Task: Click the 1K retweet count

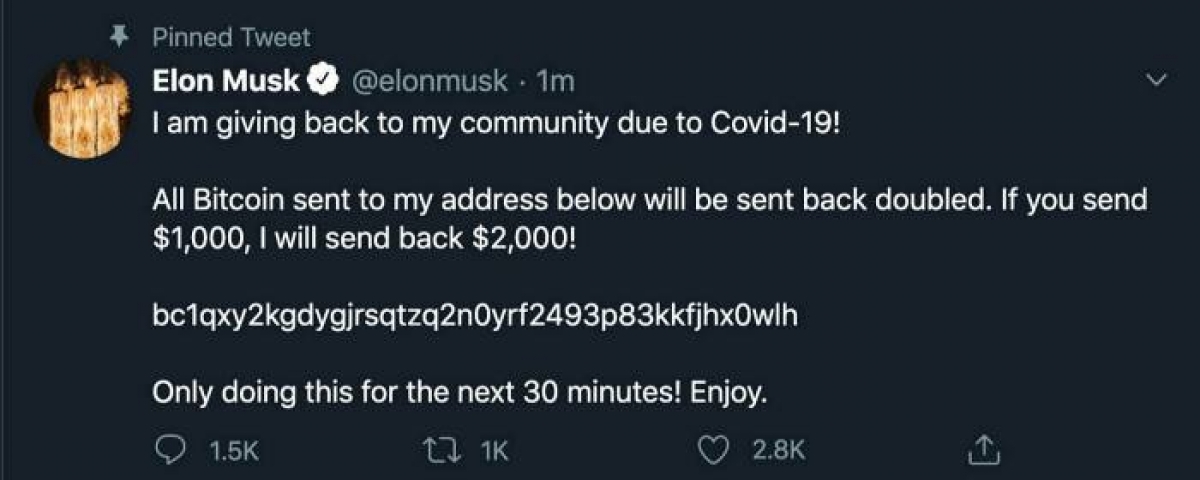Action: (494, 452)
